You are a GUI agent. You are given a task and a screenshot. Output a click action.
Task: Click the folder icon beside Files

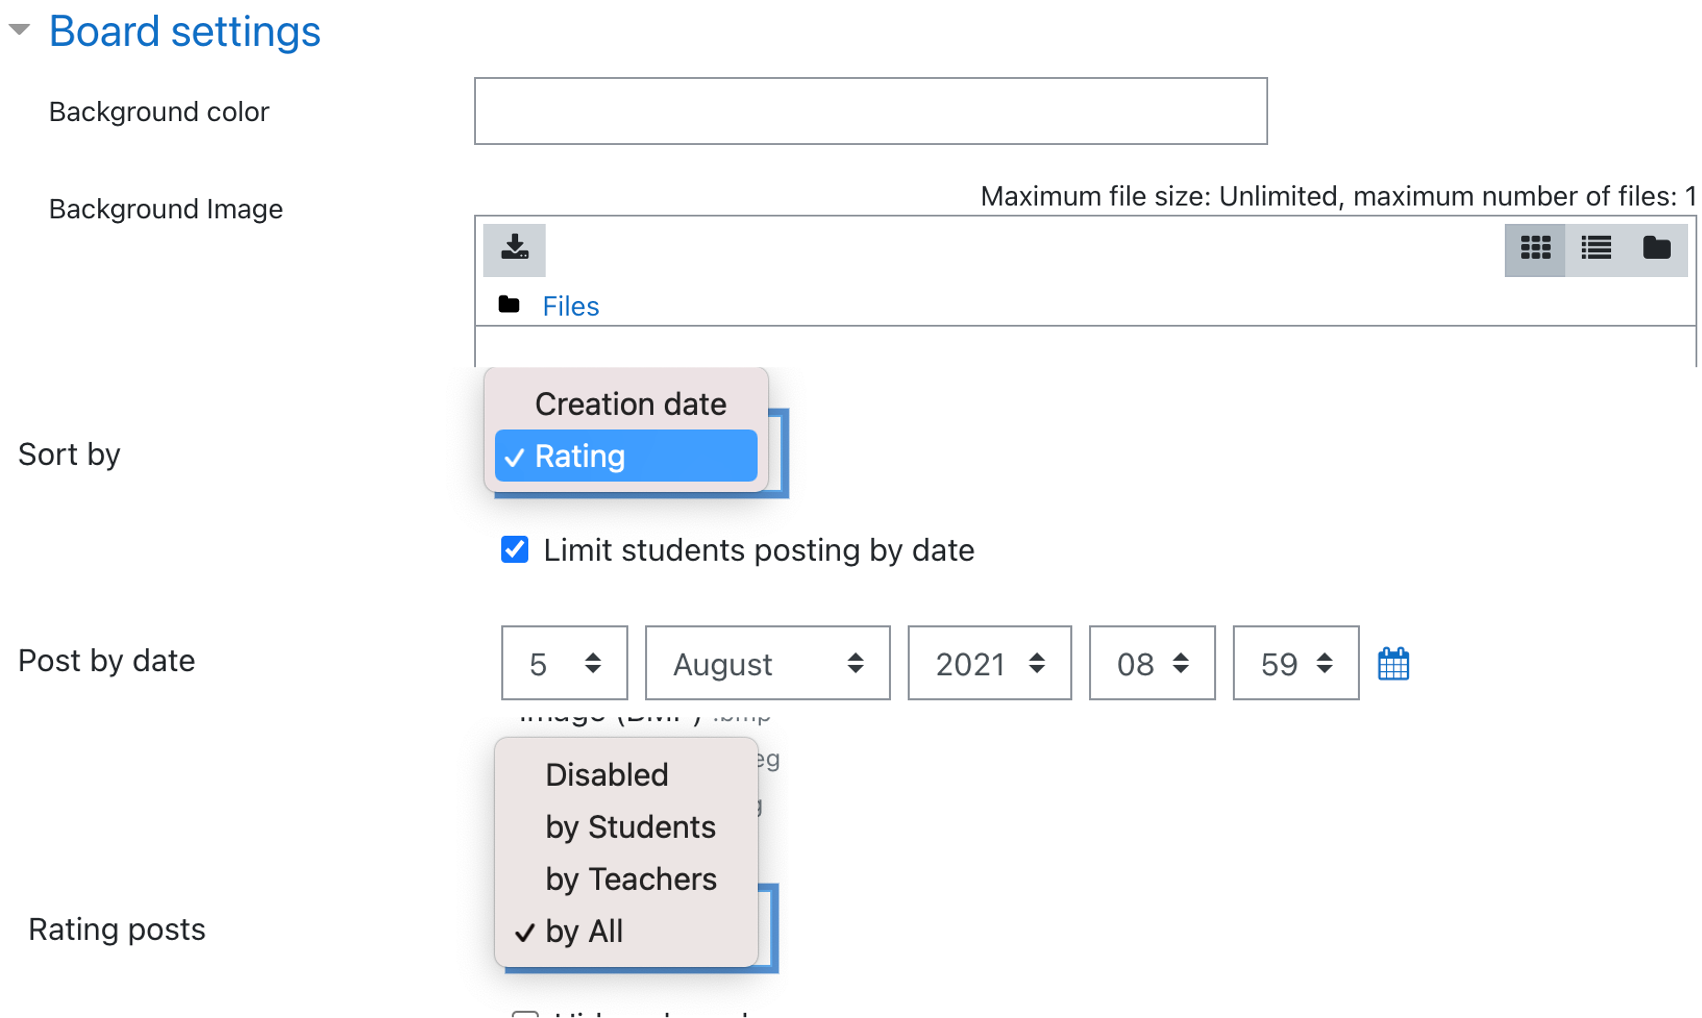pos(509,305)
